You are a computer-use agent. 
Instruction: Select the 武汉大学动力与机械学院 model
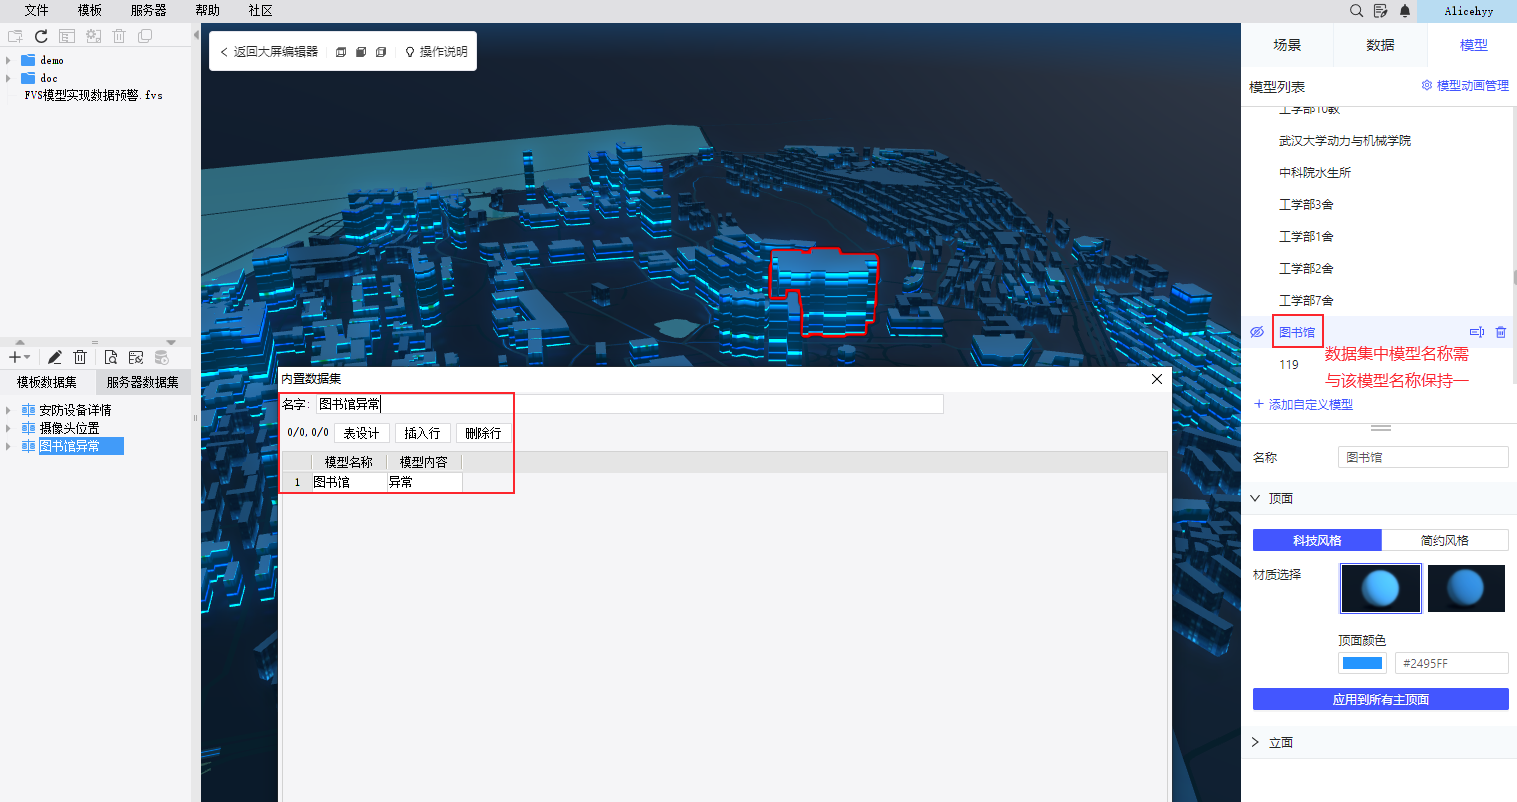(1345, 141)
